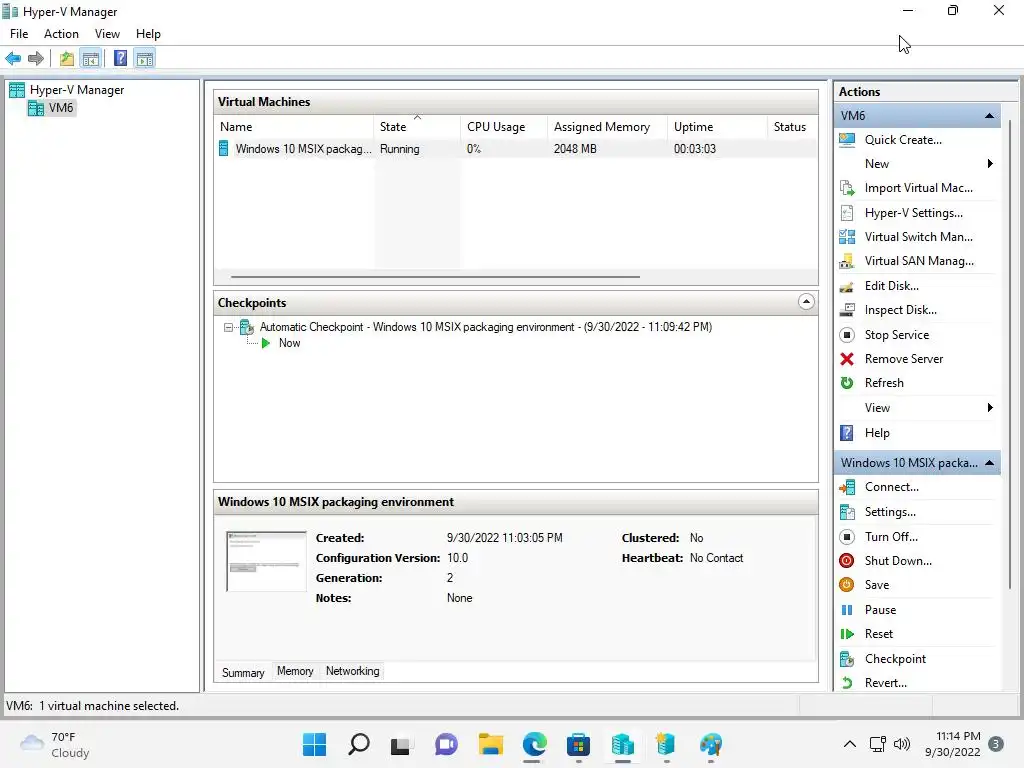Click the Actions pane vertical scrollbar
Screen dimensions: 1024x768
point(1010,353)
